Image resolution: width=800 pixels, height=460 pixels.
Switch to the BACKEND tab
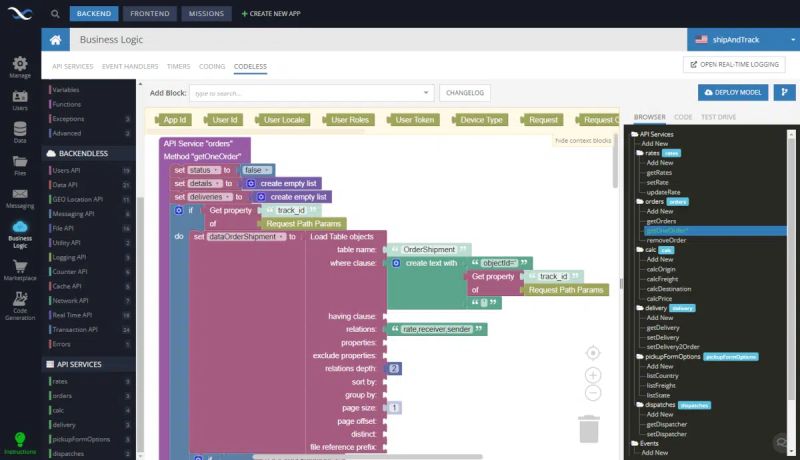(x=94, y=14)
